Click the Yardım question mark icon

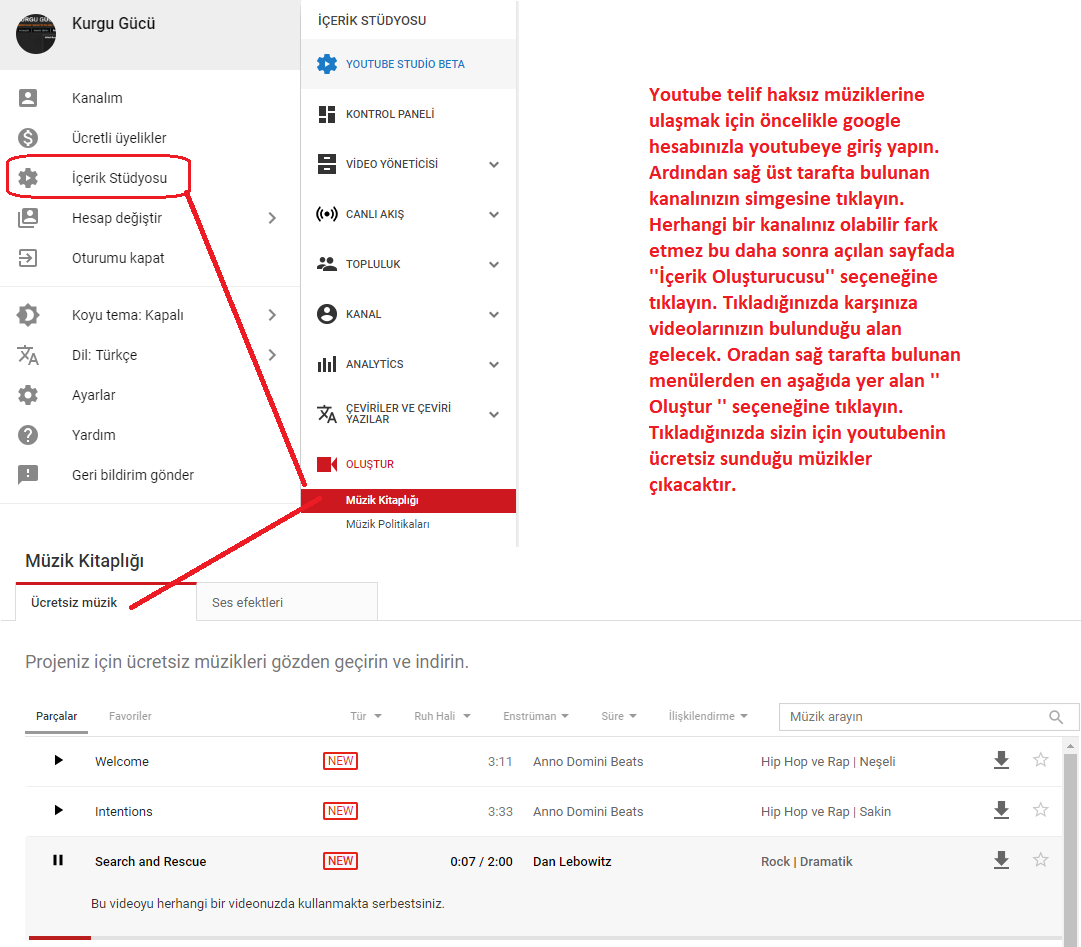tap(28, 435)
